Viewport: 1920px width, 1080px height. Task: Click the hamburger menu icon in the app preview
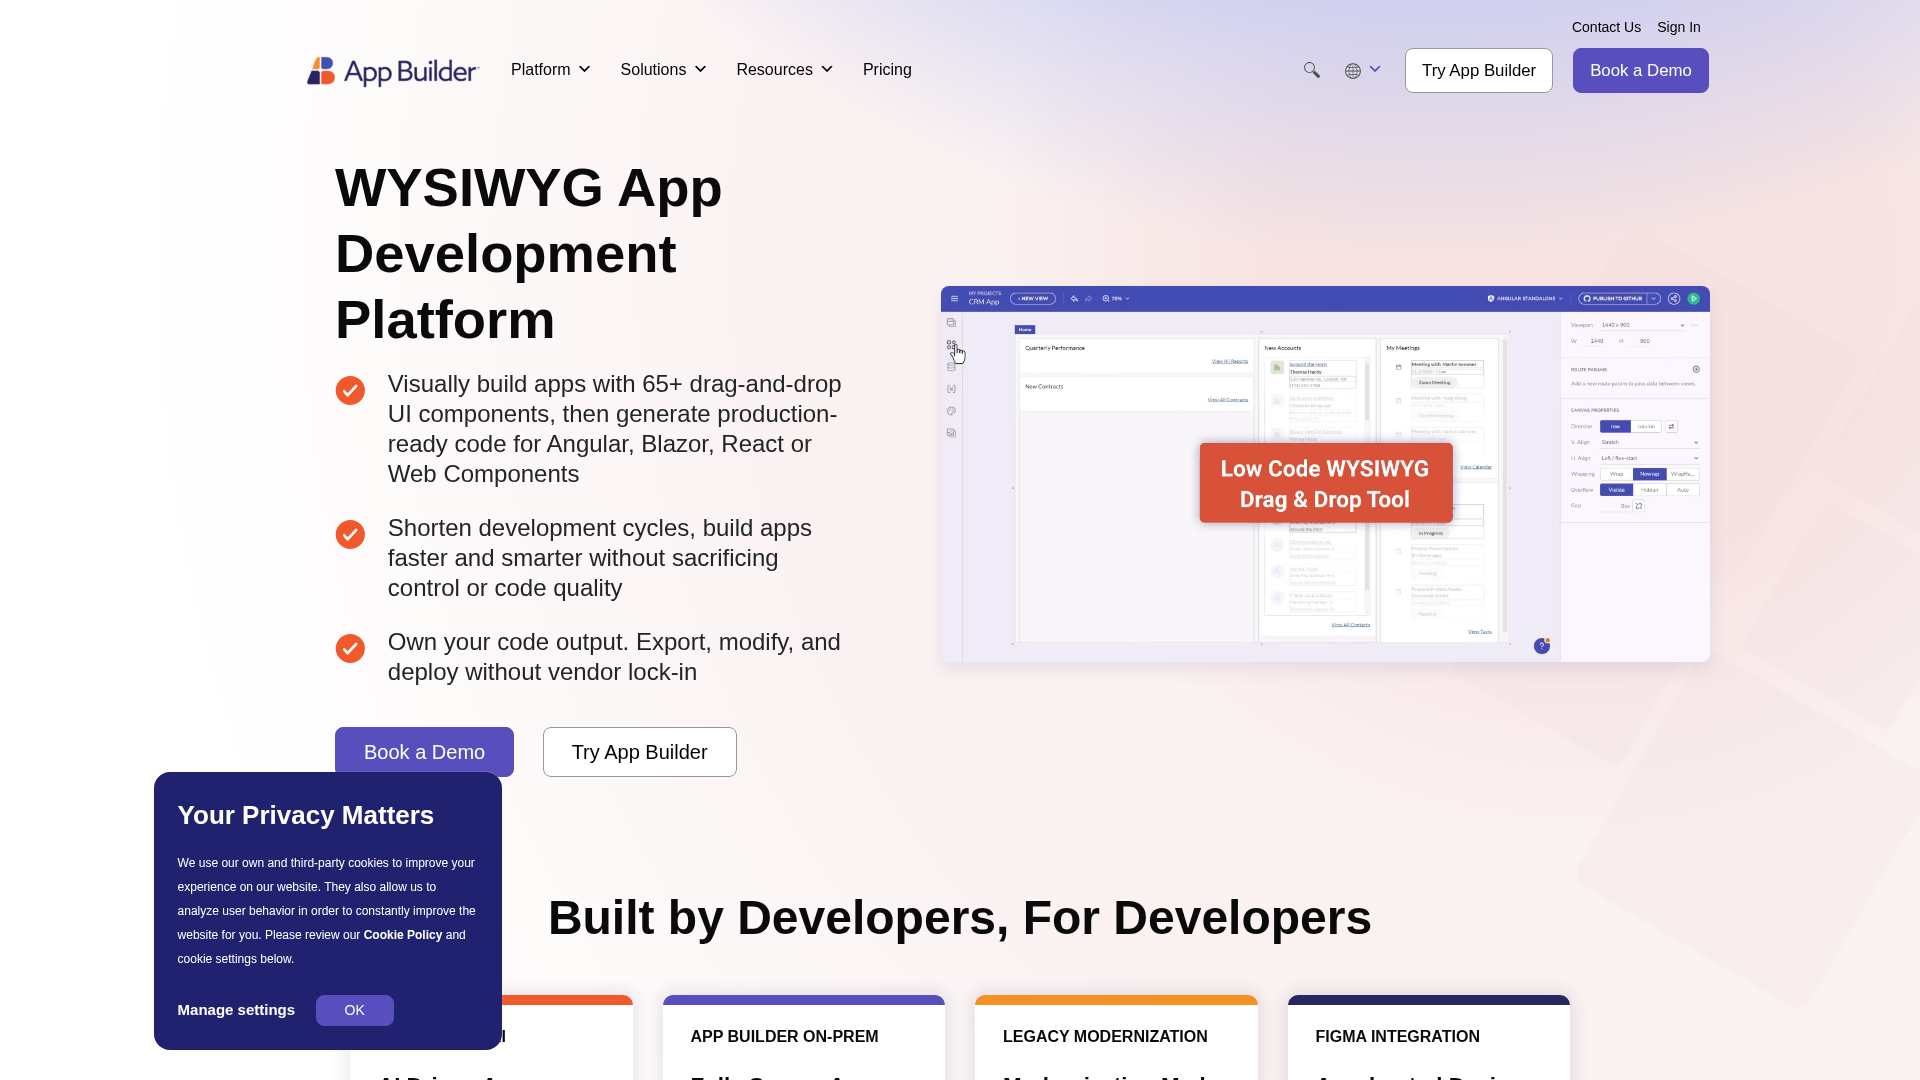954,298
